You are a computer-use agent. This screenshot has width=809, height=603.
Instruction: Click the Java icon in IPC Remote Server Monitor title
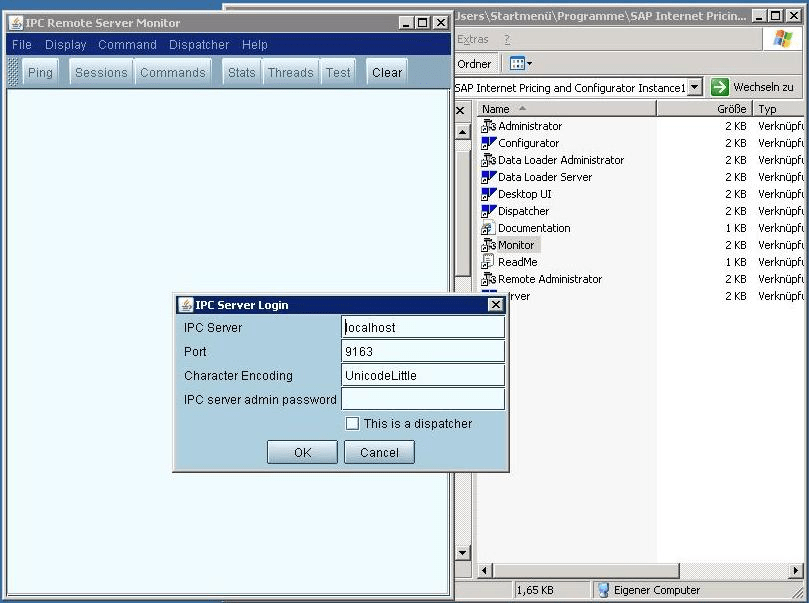(16, 23)
